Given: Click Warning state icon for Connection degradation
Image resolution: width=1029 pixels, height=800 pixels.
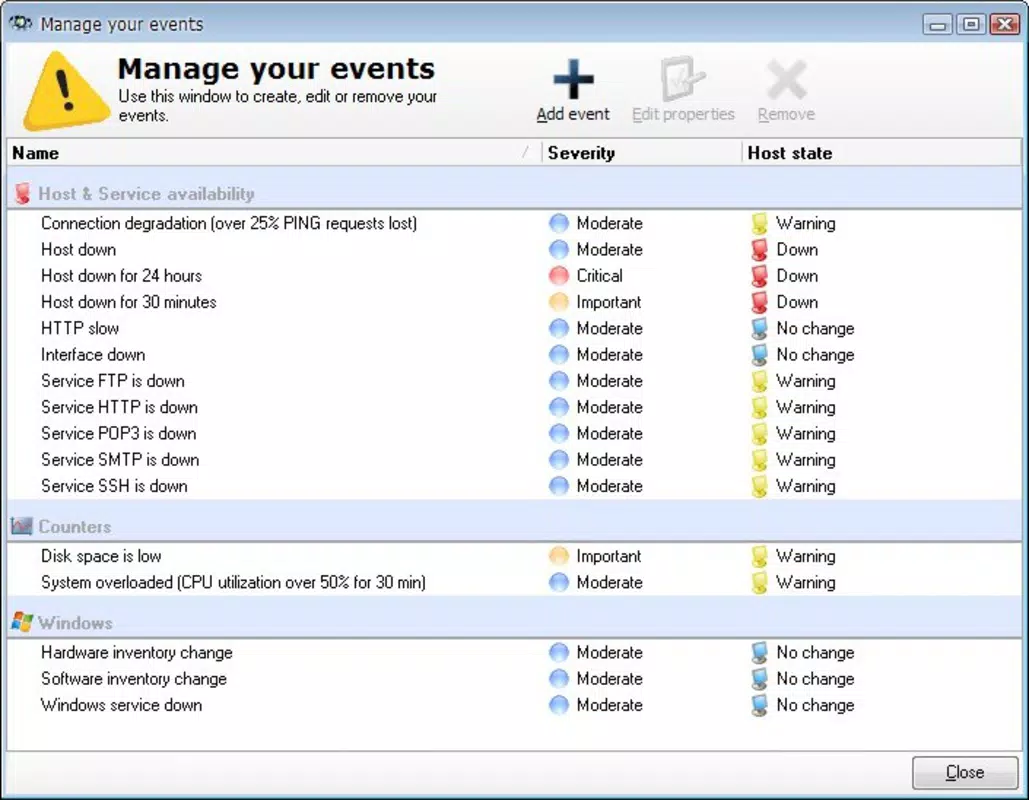Looking at the screenshot, I should point(759,223).
